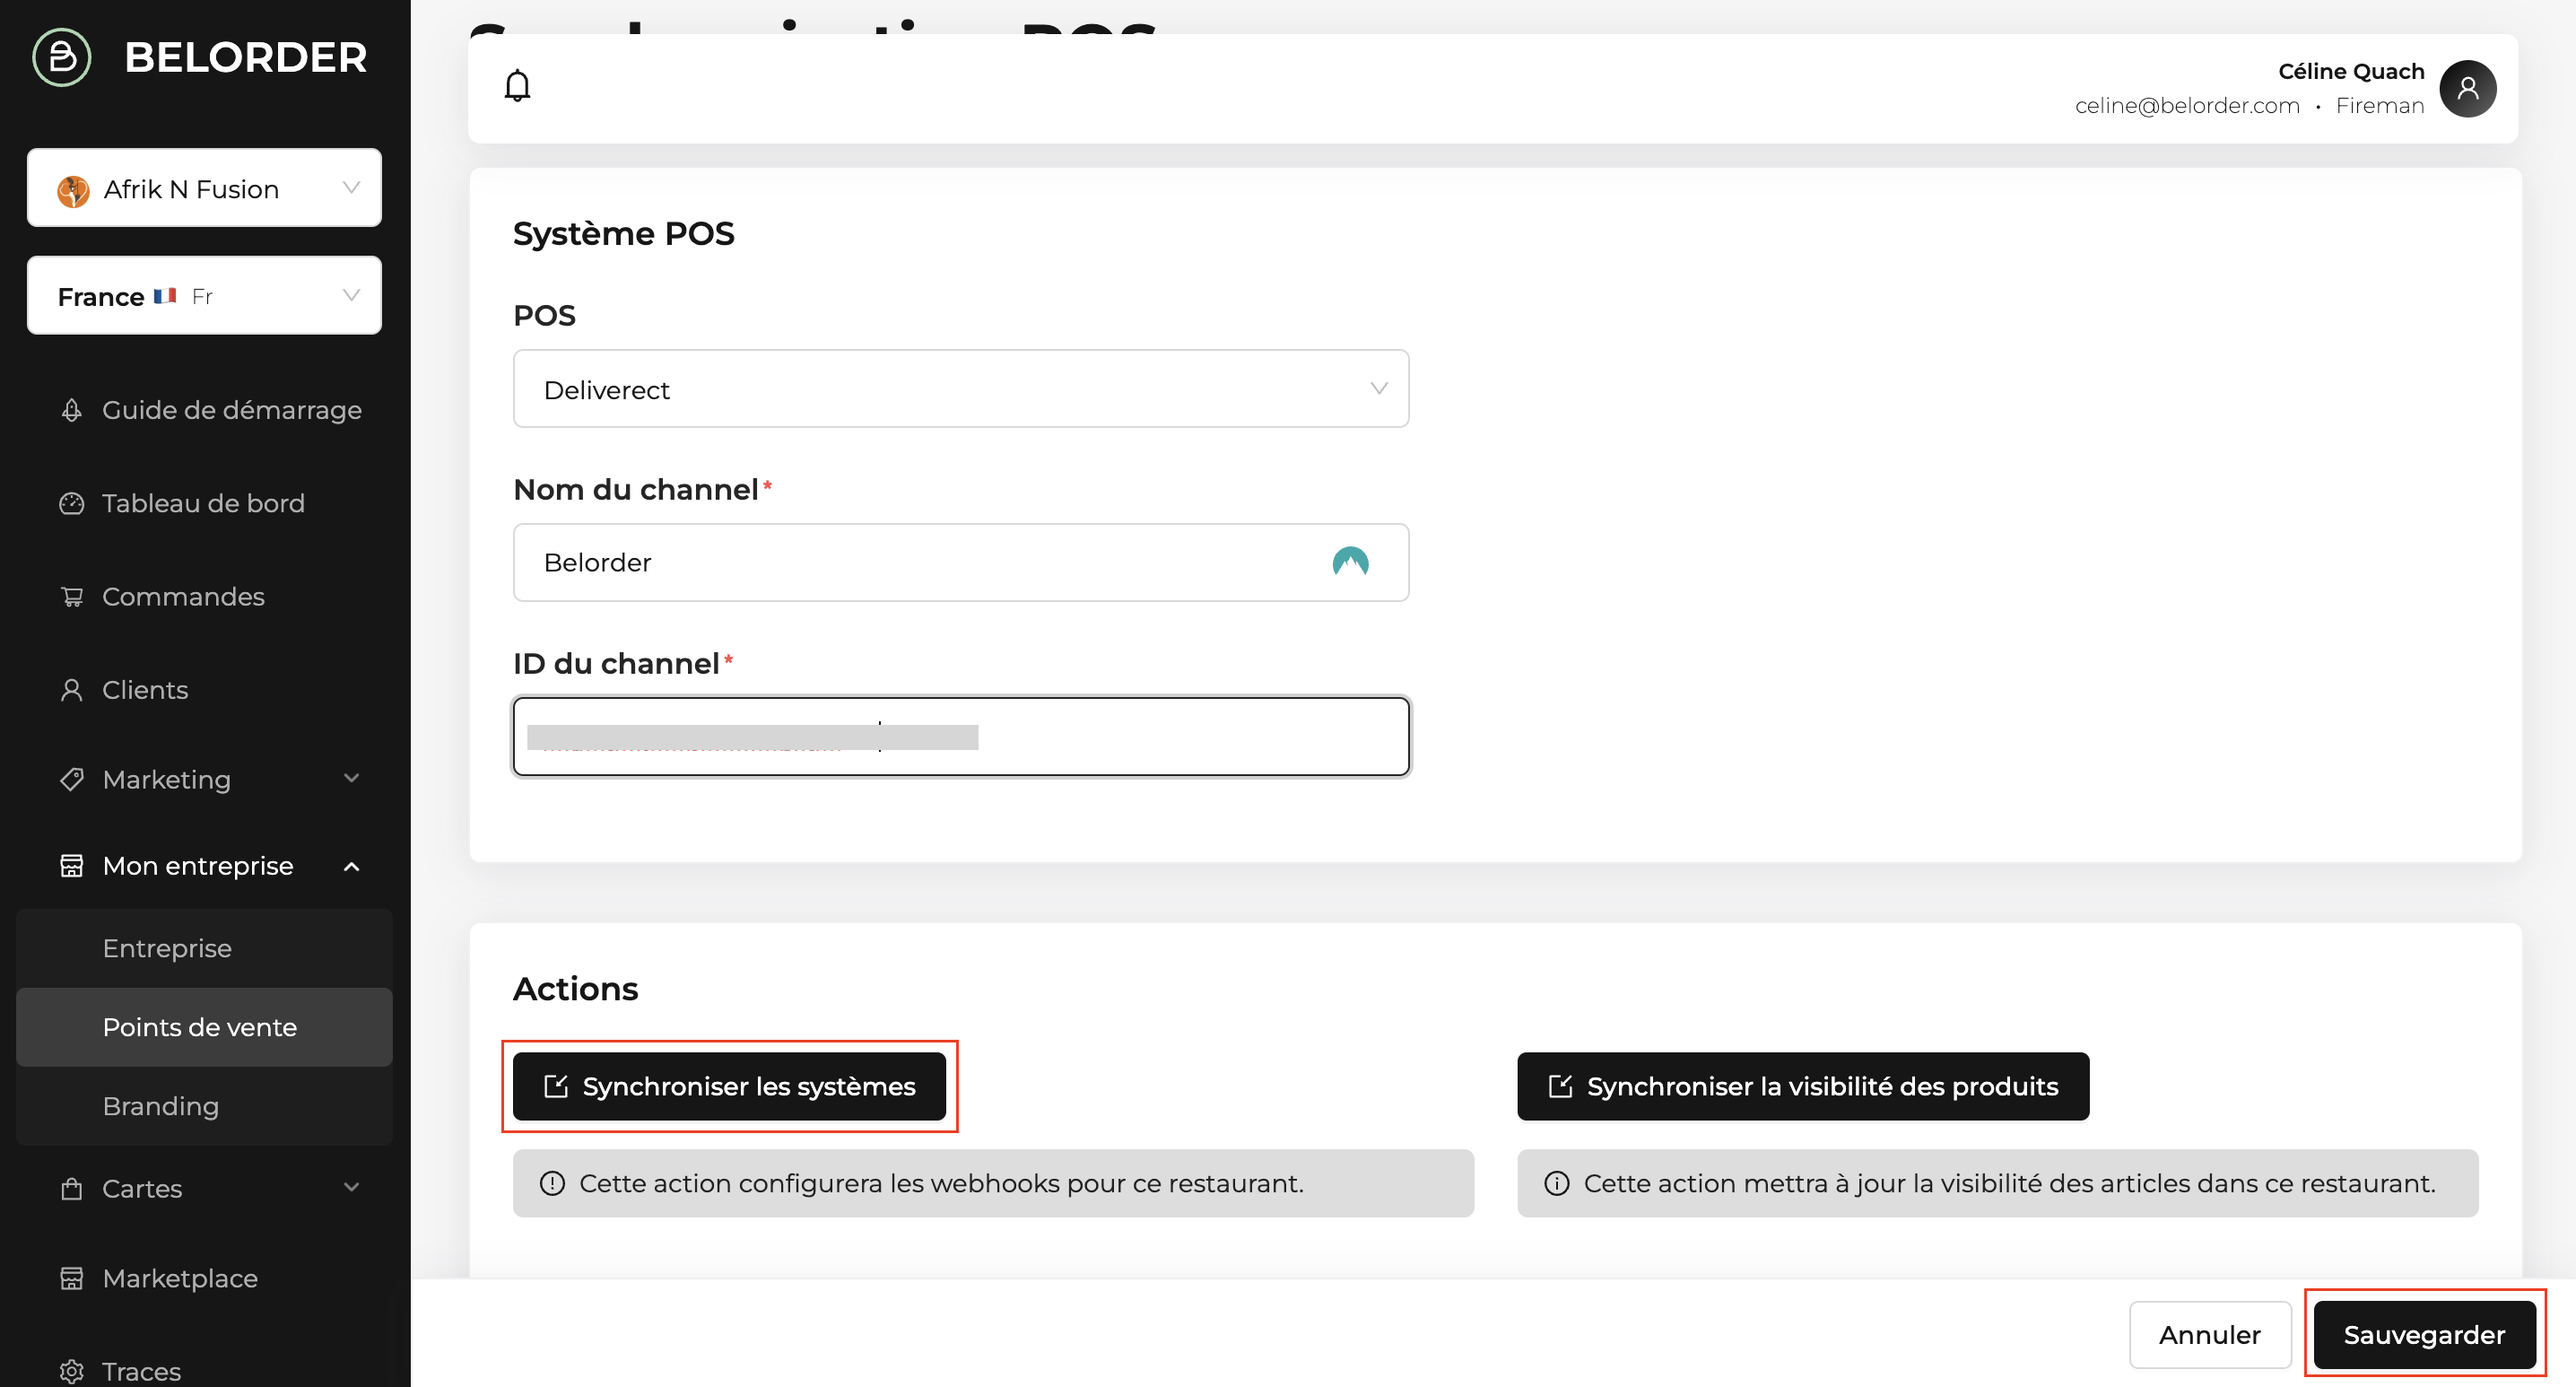Select the Entreprise submenu item

coord(204,948)
